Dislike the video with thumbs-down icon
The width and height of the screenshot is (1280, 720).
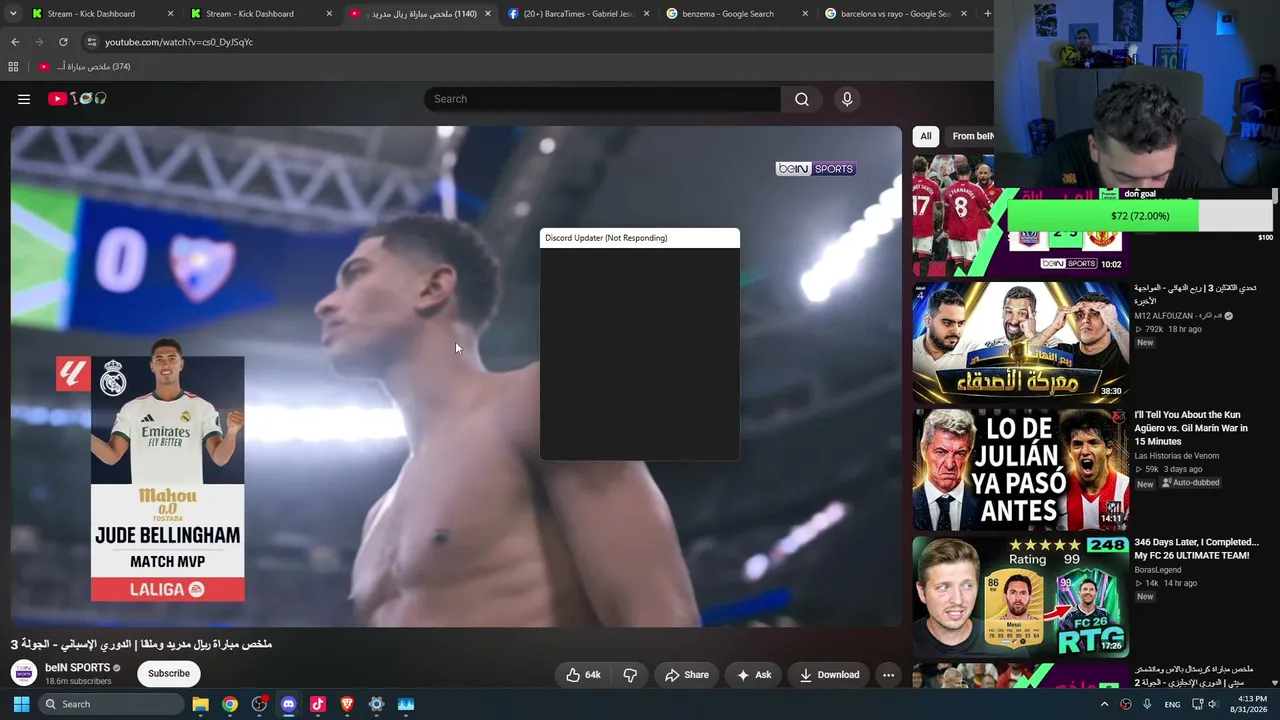click(630, 675)
